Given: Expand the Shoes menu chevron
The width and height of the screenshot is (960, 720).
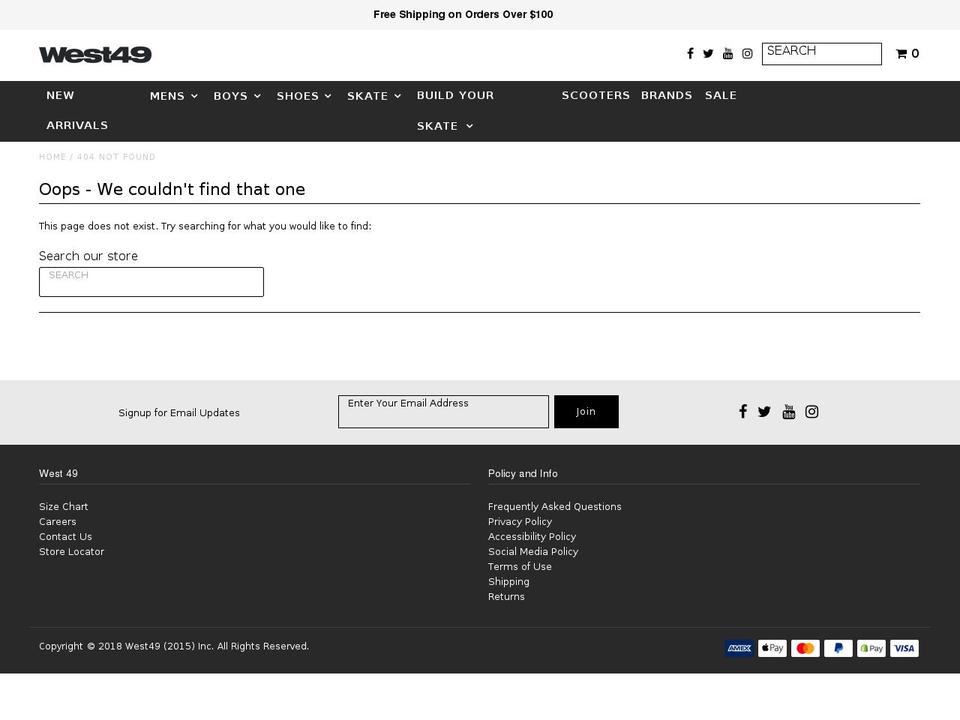Looking at the screenshot, I should click(328, 96).
